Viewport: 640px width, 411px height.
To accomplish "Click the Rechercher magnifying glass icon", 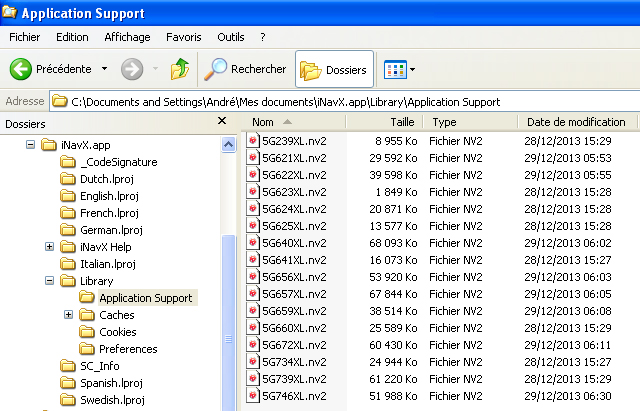I will 215,69.
